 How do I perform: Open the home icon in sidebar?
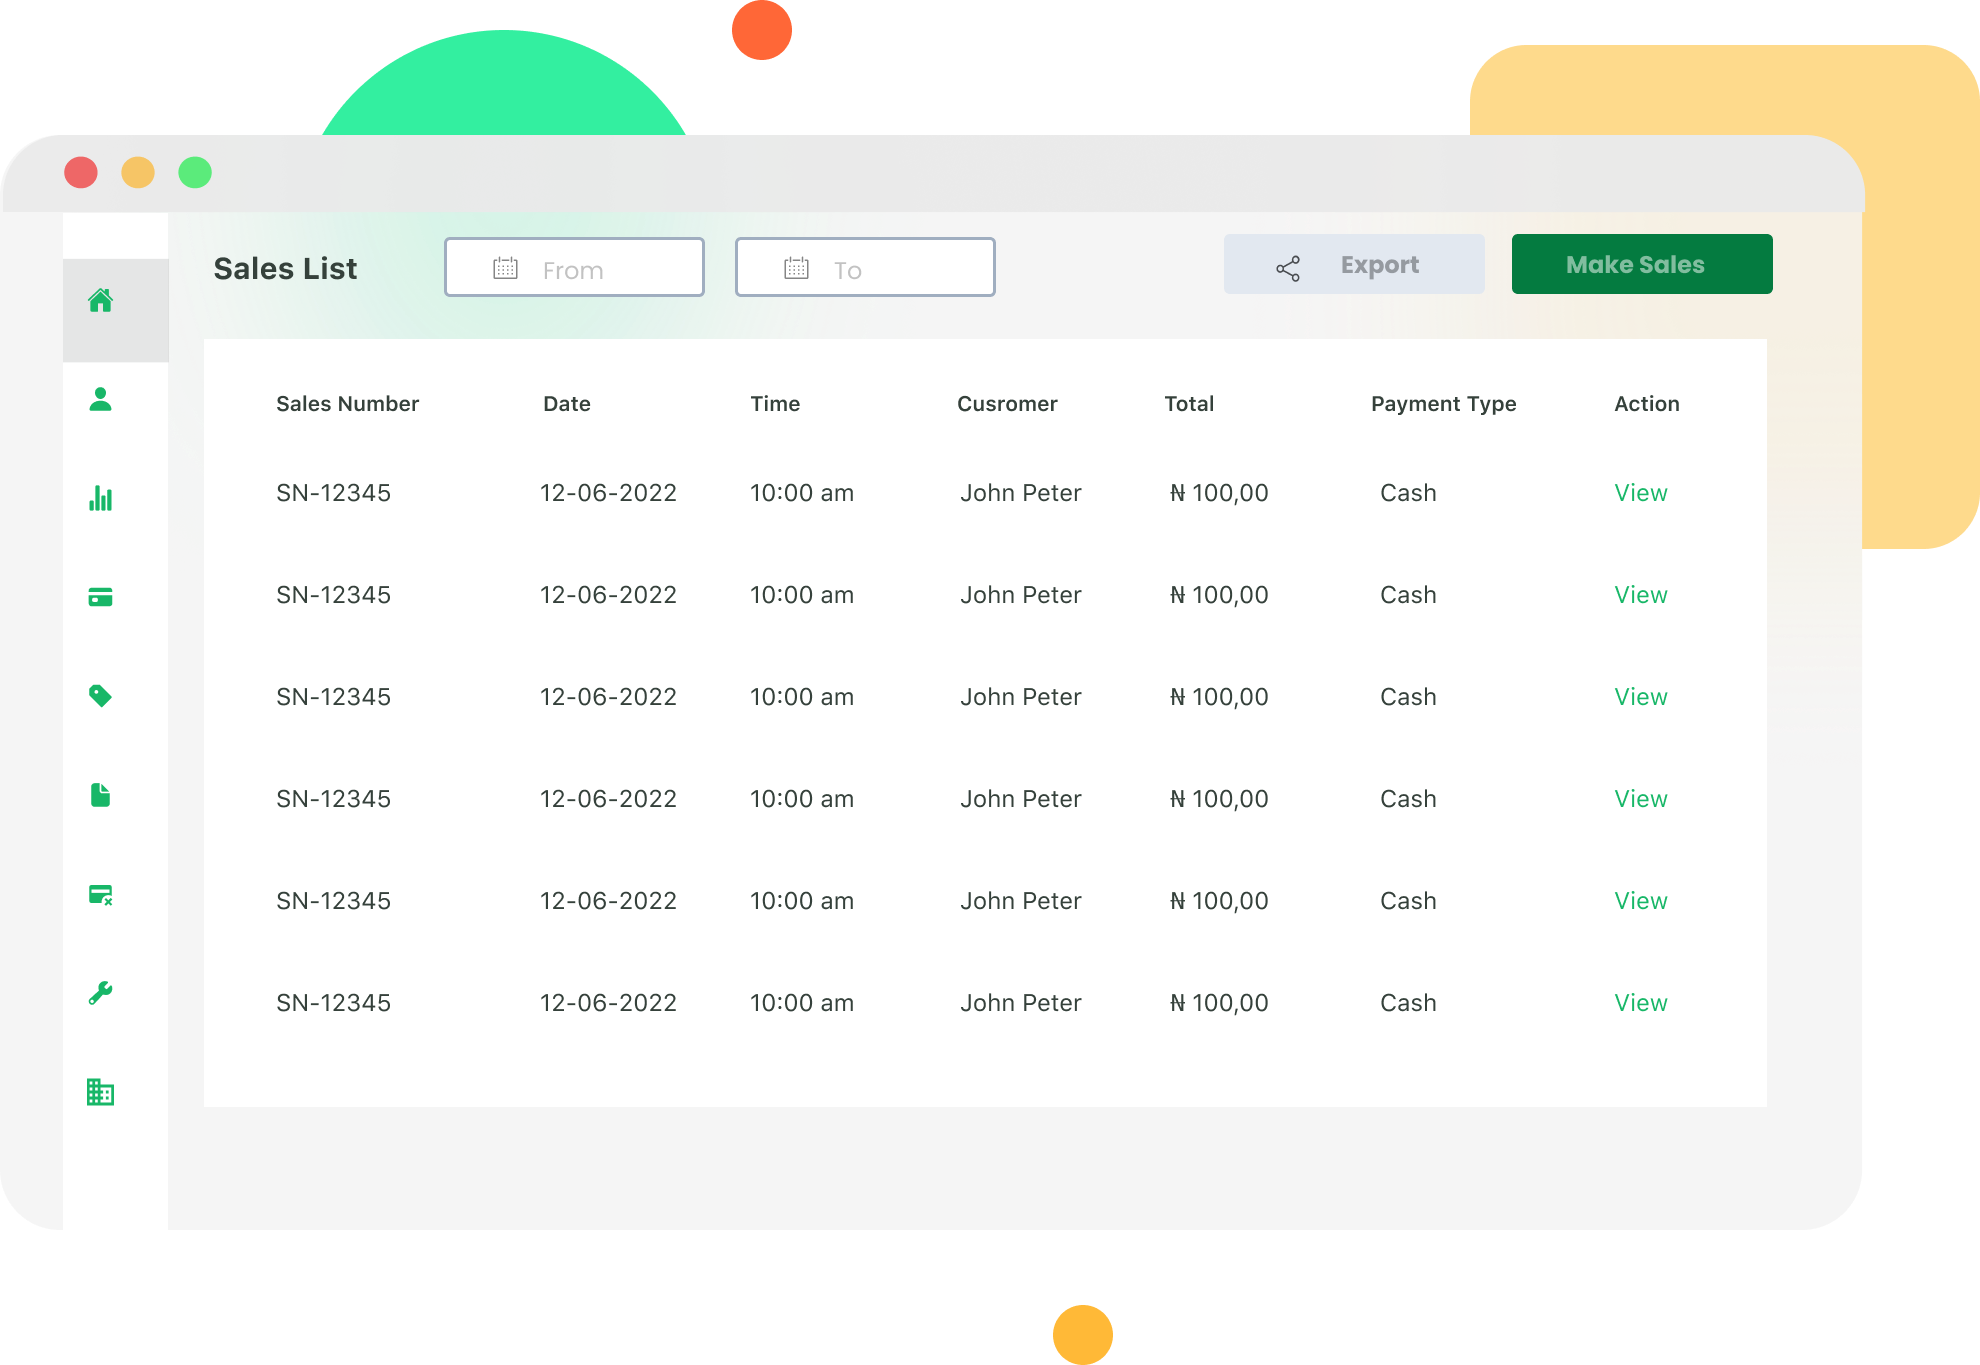tap(101, 300)
